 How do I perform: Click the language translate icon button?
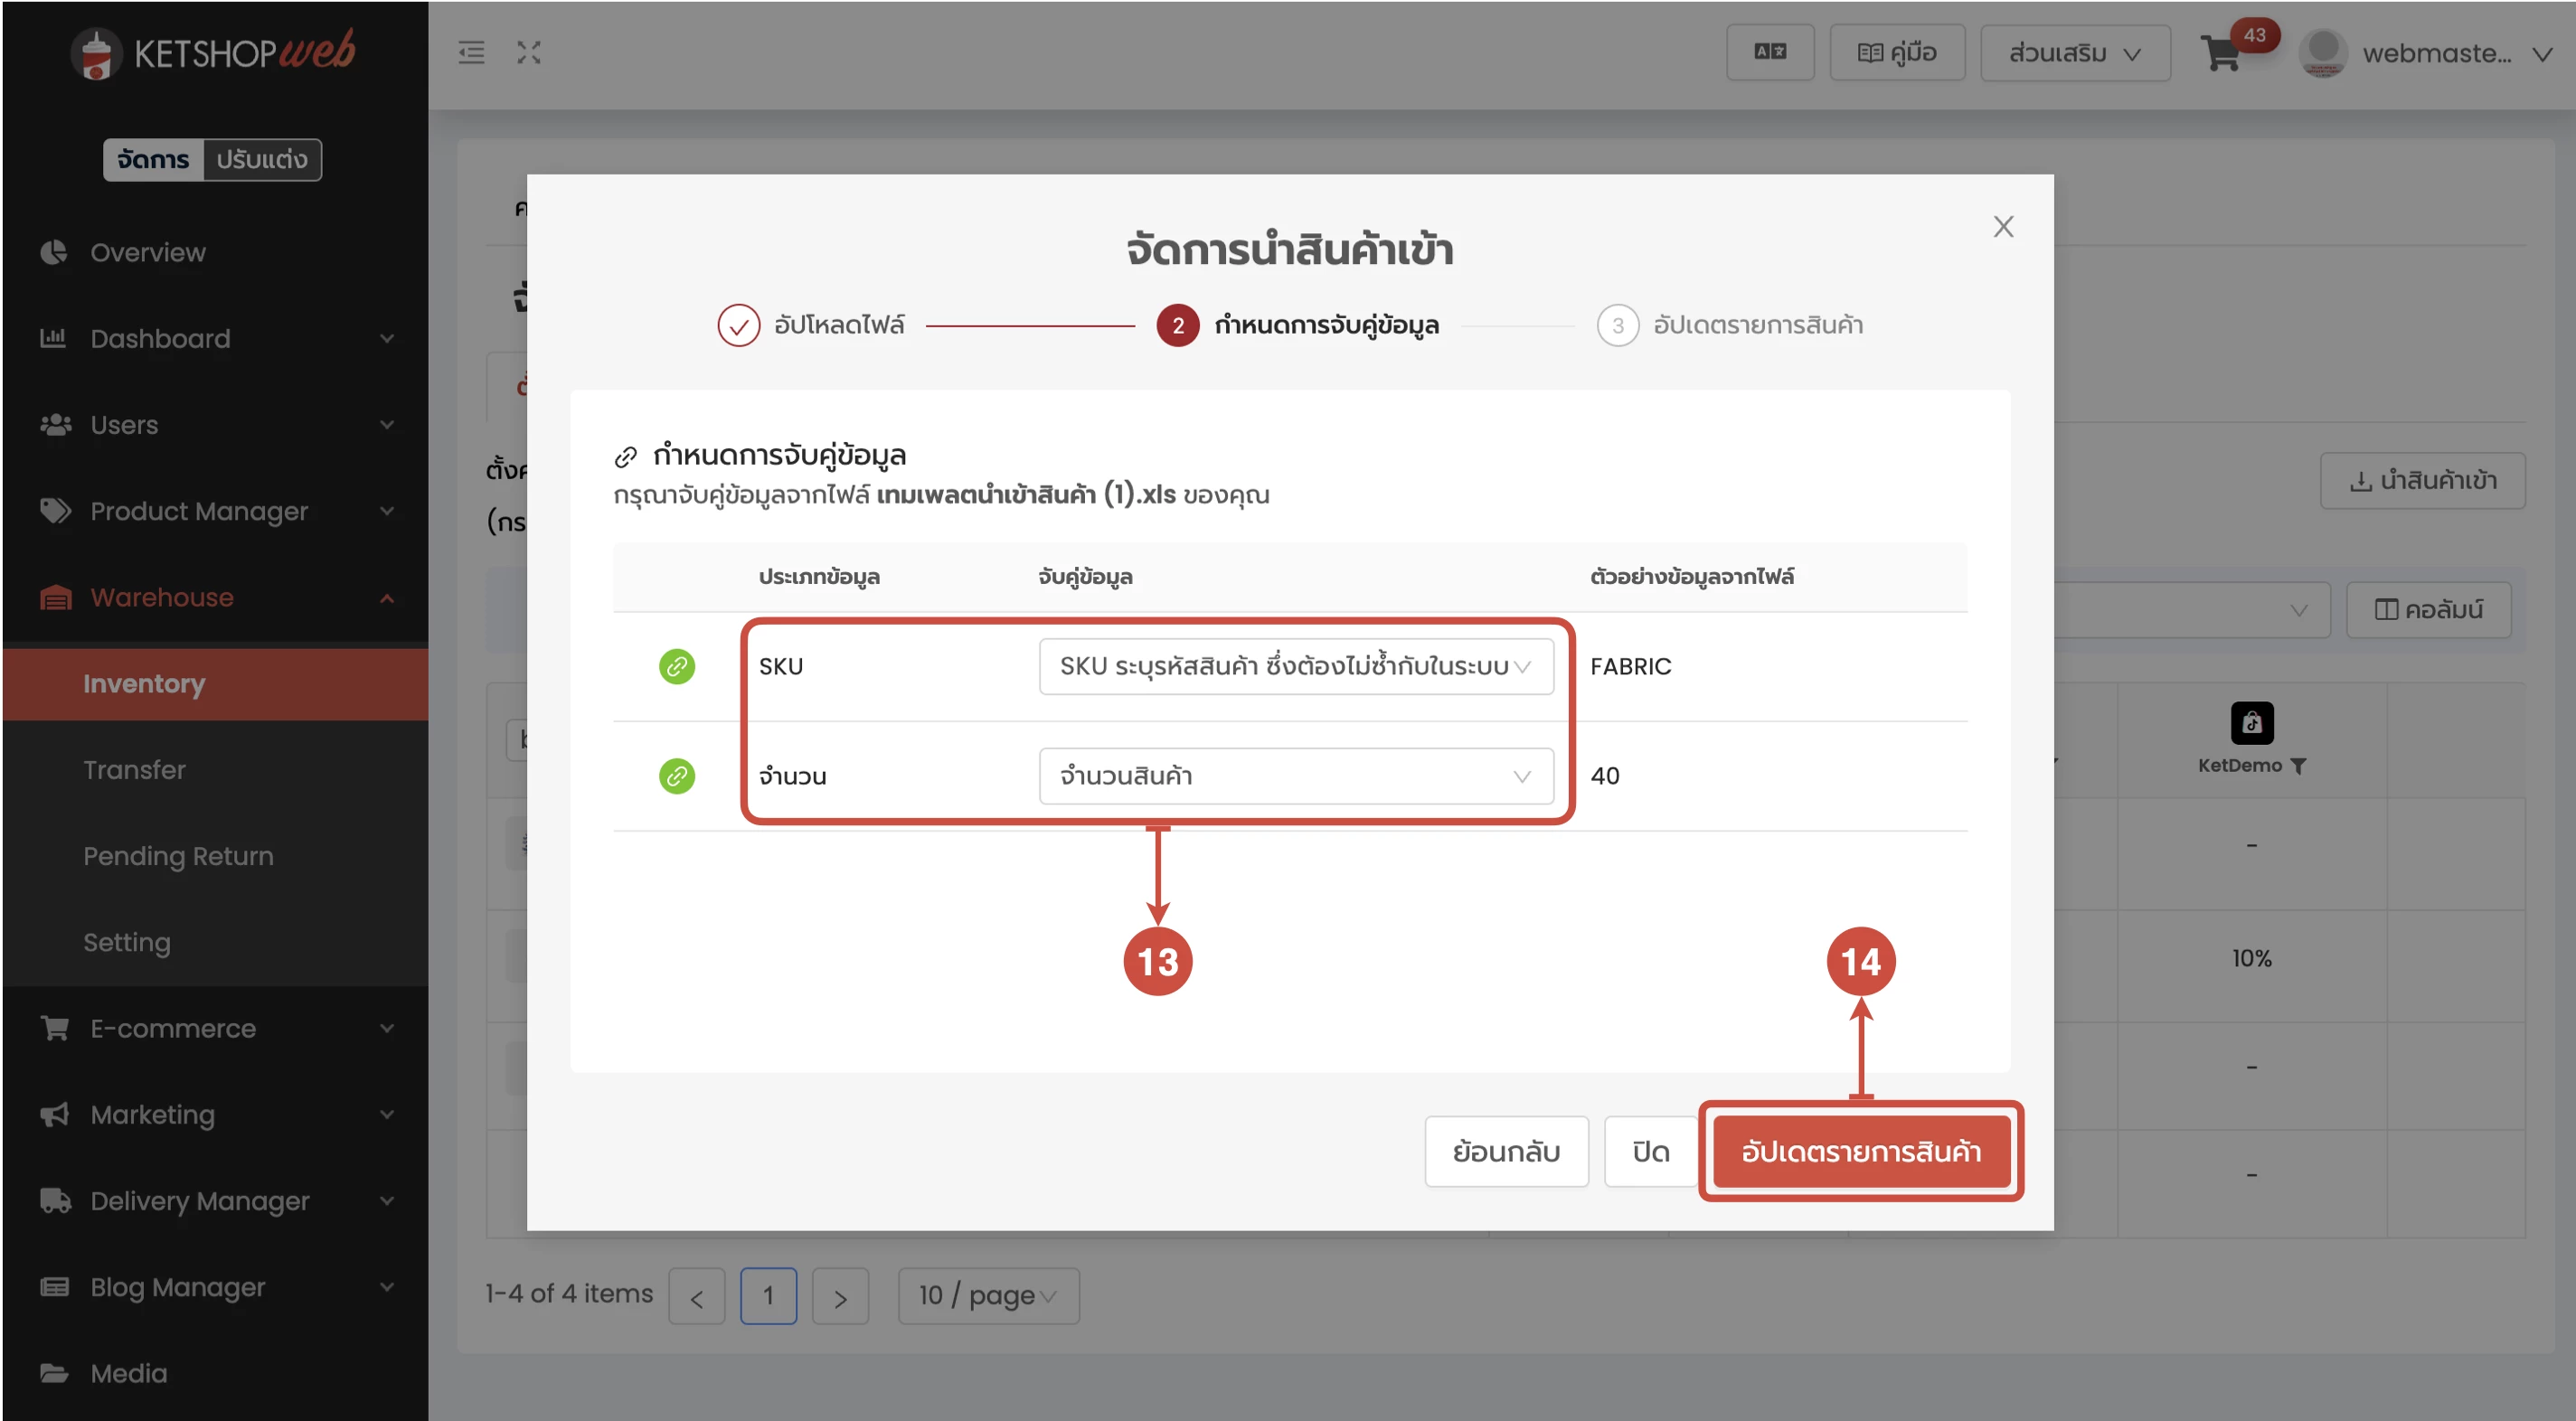pos(1769,52)
